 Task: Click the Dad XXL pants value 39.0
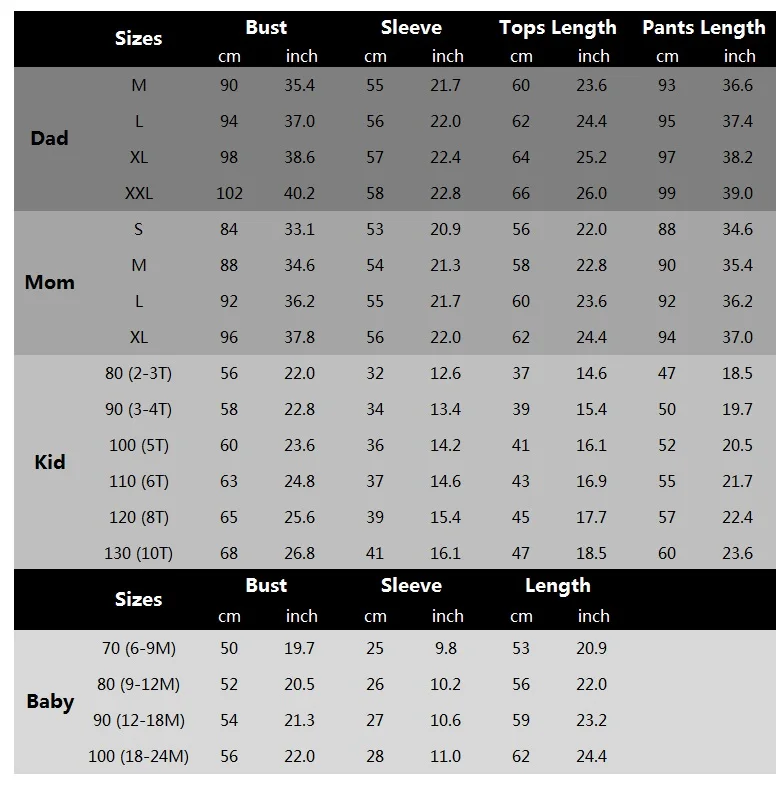click(x=737, y=193)
